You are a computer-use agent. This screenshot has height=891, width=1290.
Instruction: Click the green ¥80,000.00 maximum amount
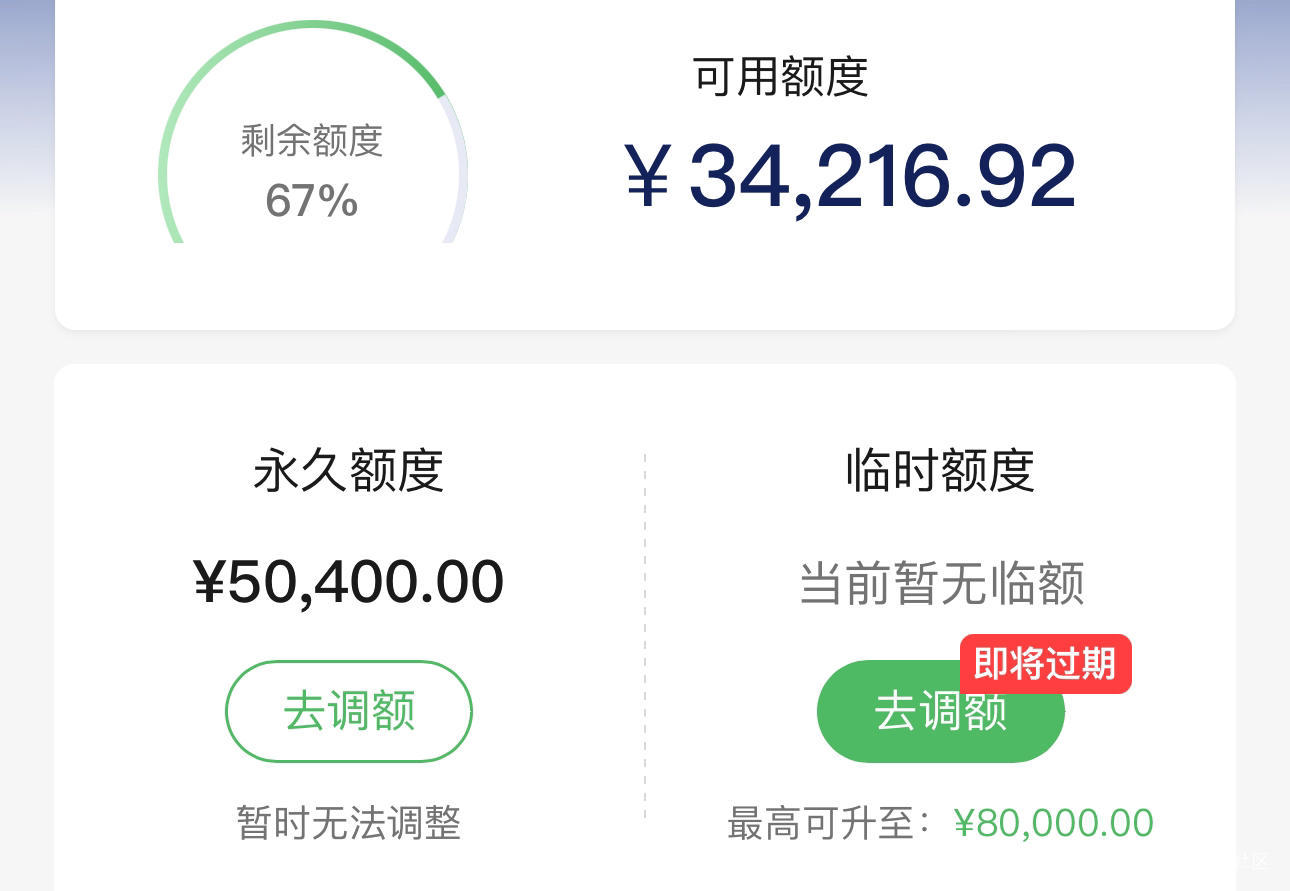click(1054, 823)
